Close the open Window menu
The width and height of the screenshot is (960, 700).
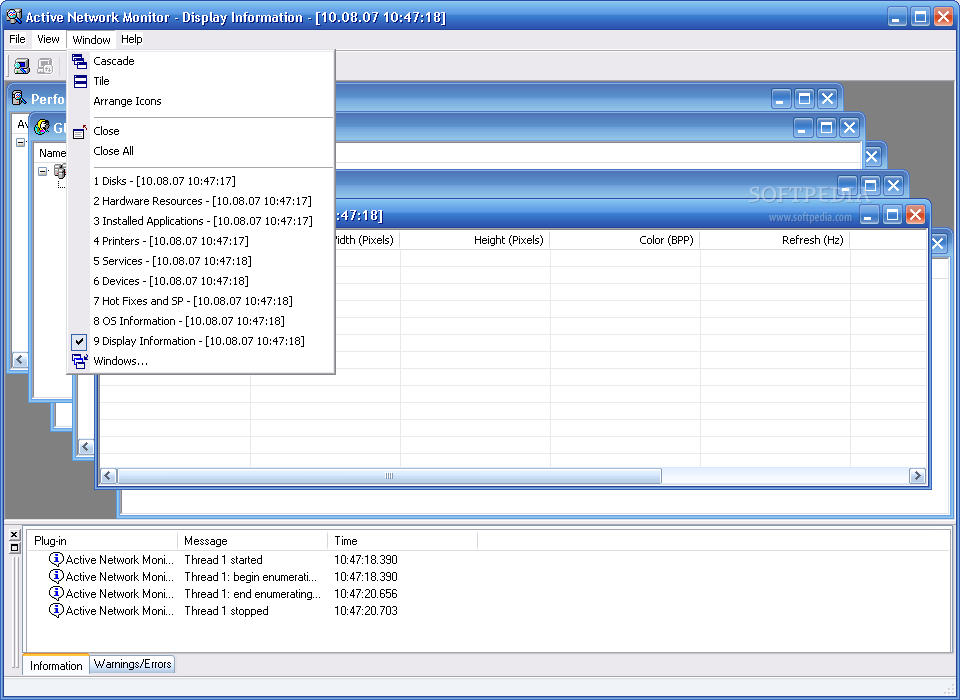point(91,40)
